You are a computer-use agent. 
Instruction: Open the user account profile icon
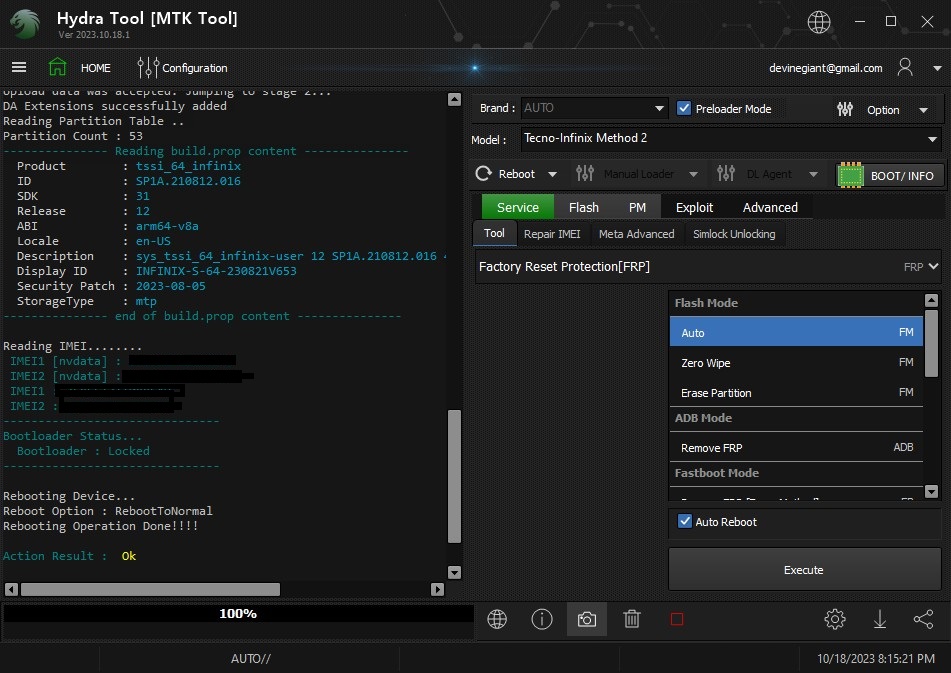coord(904,67)
